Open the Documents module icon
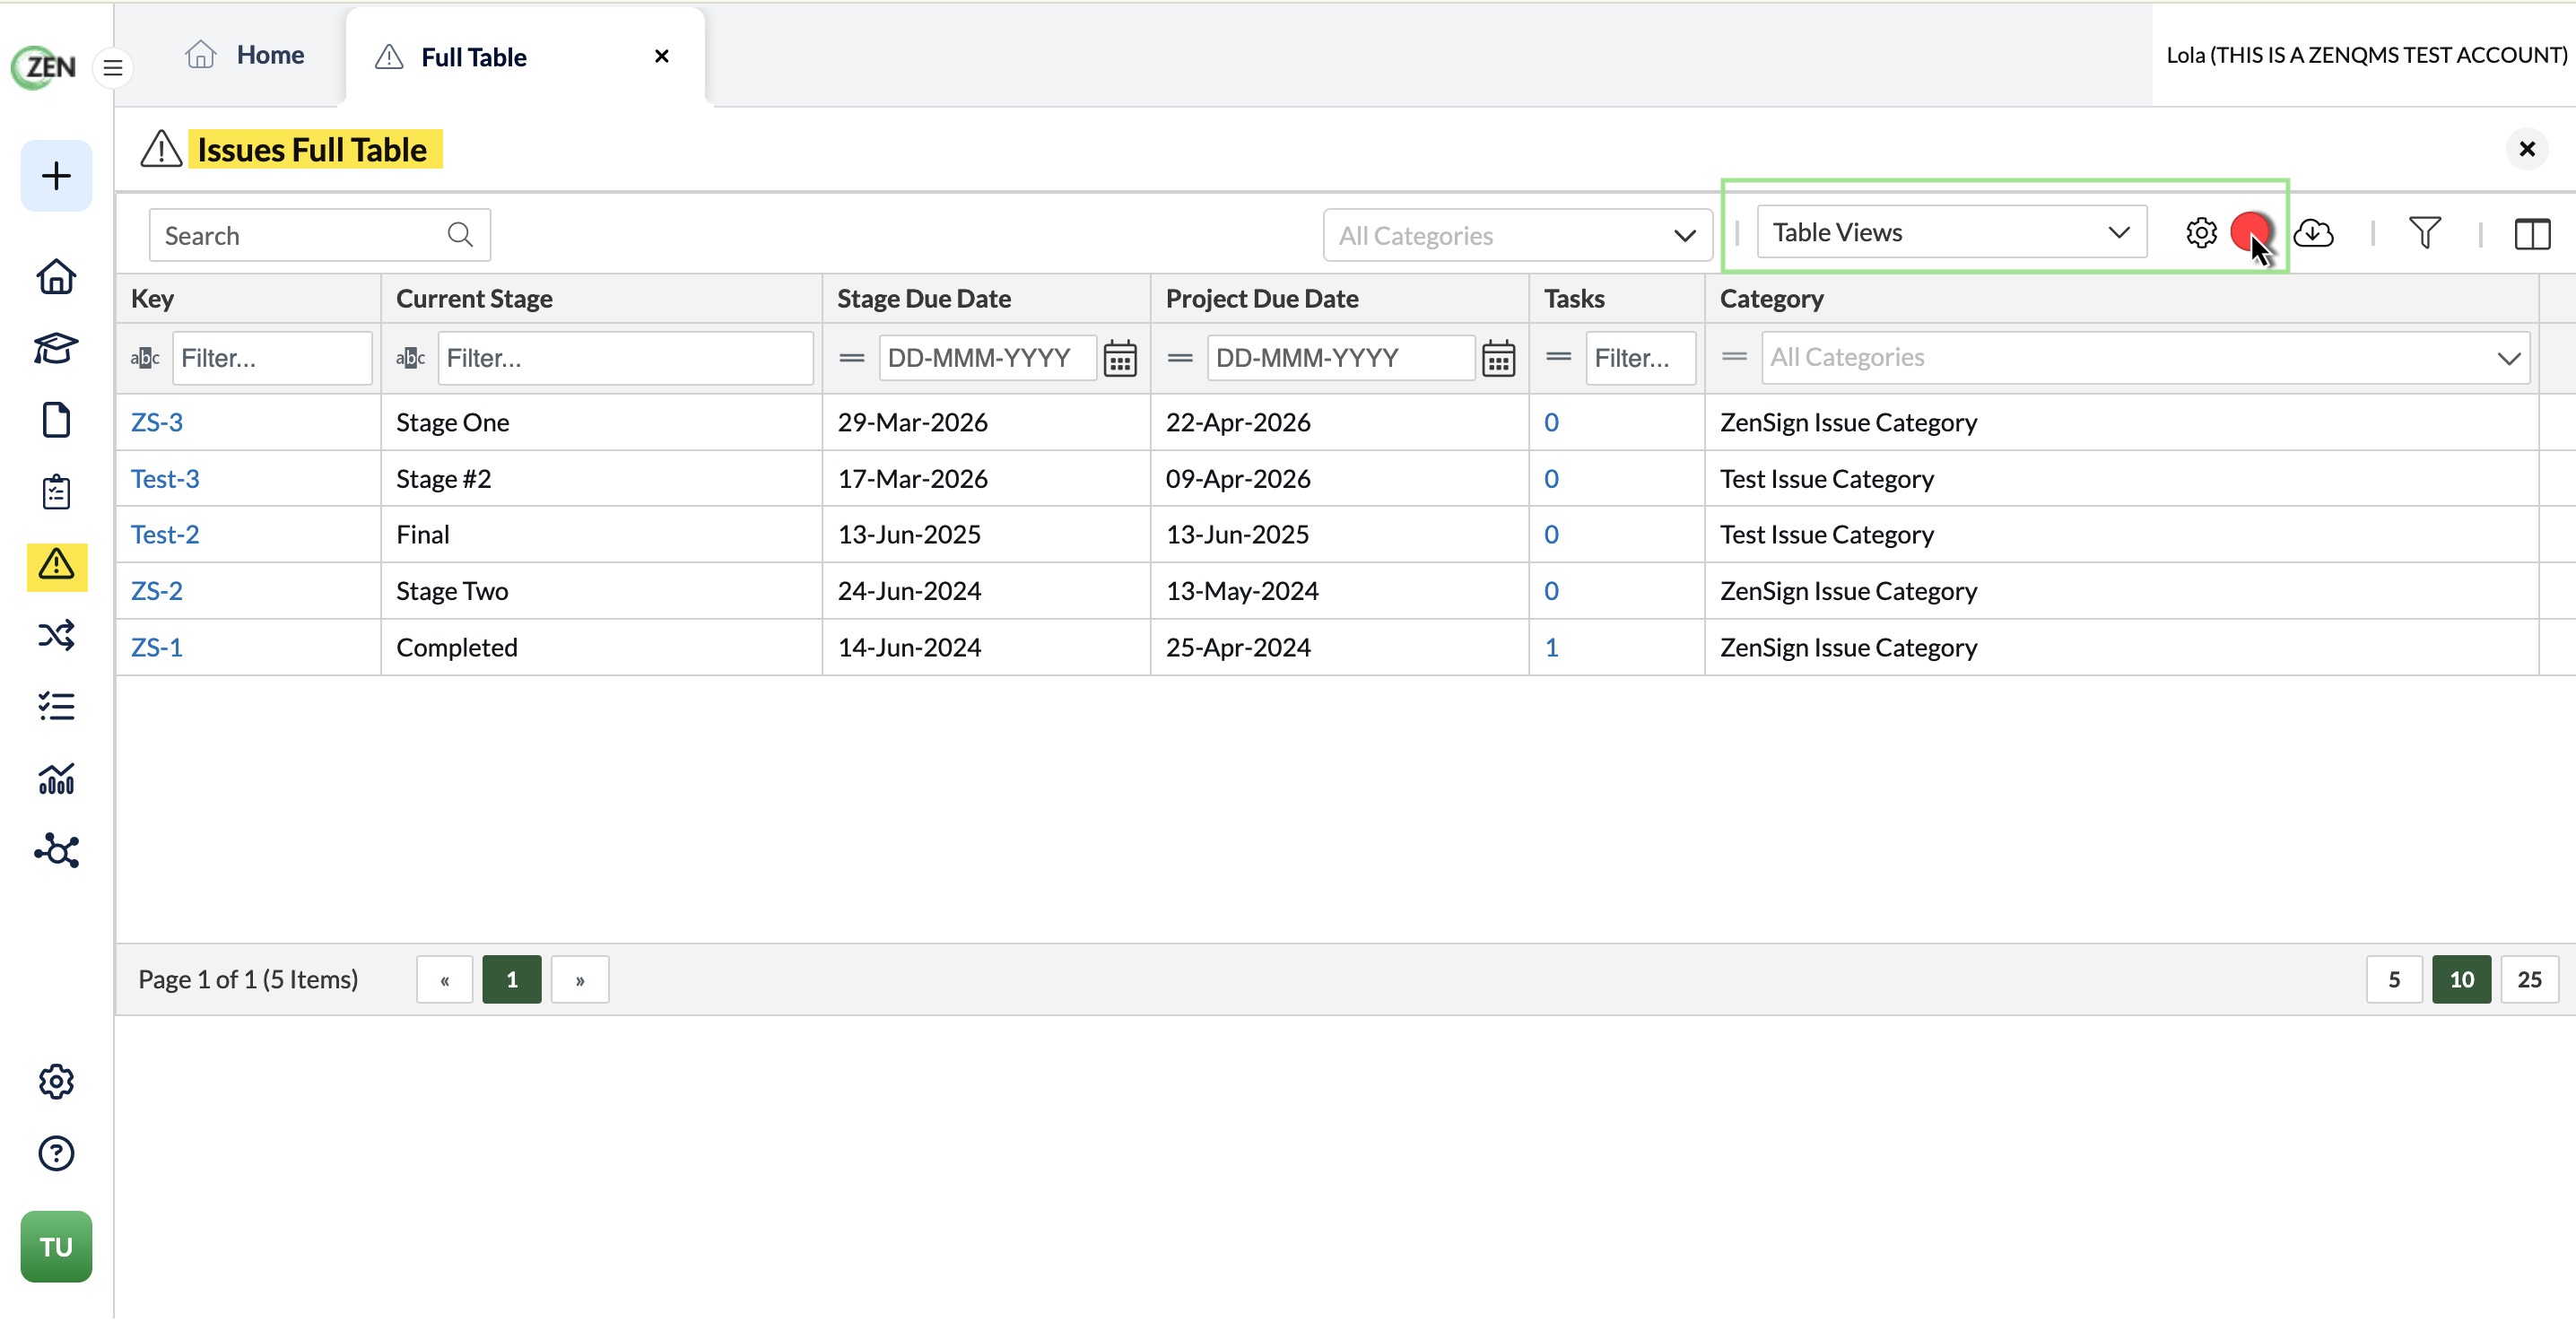Image resolution: width=2576 pixels, height=1322 pixels. (56, 420)
